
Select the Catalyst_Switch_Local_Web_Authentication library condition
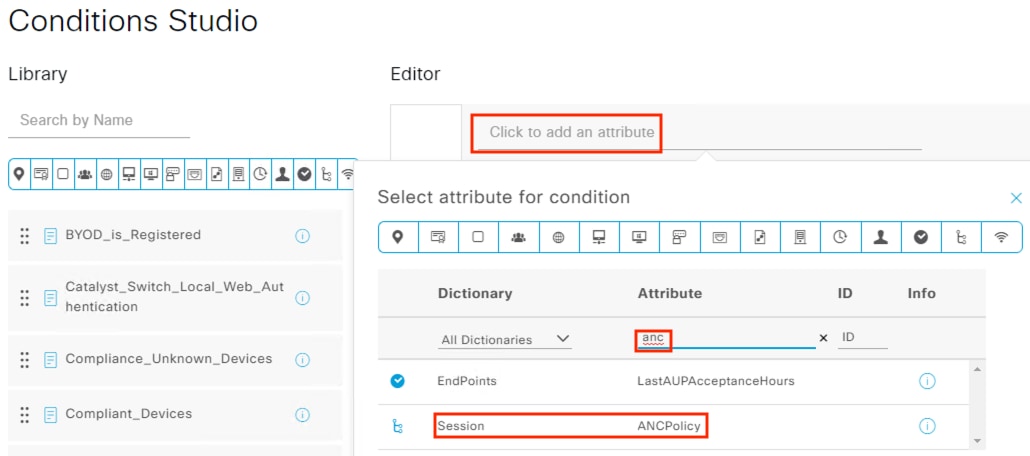tap(175, 298)
